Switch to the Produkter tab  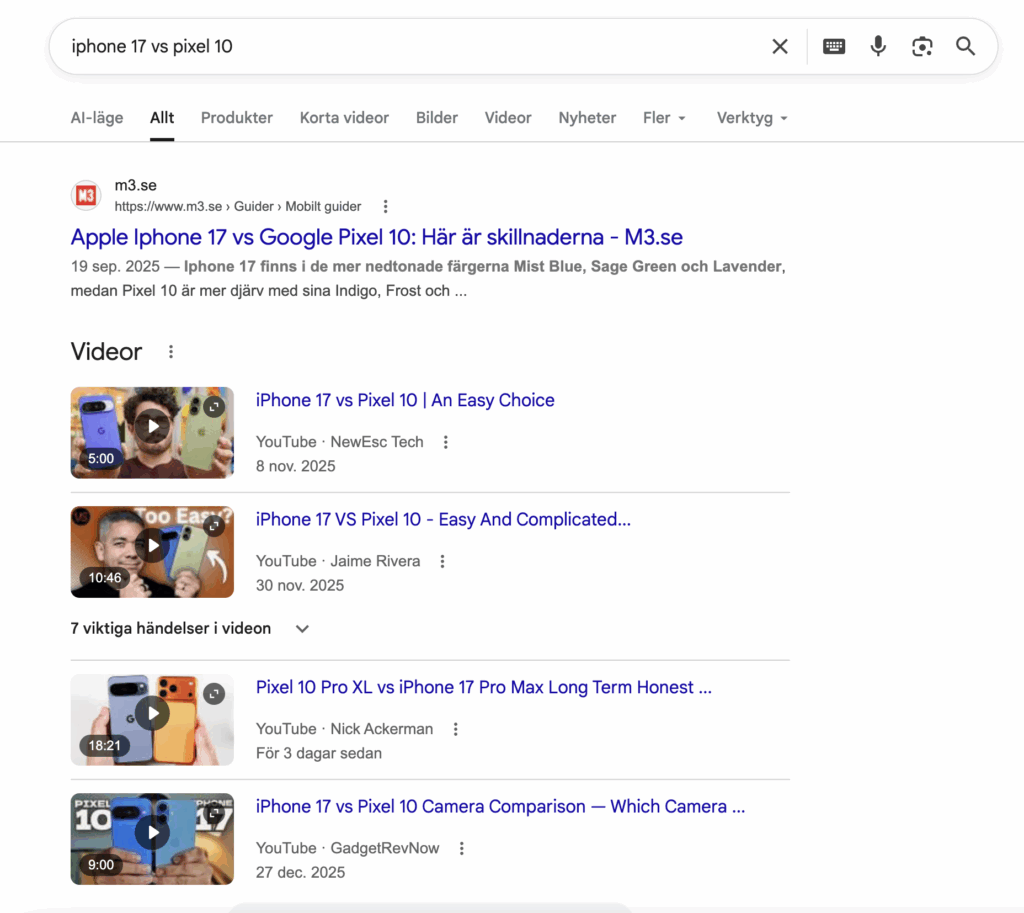coord(236,118)
